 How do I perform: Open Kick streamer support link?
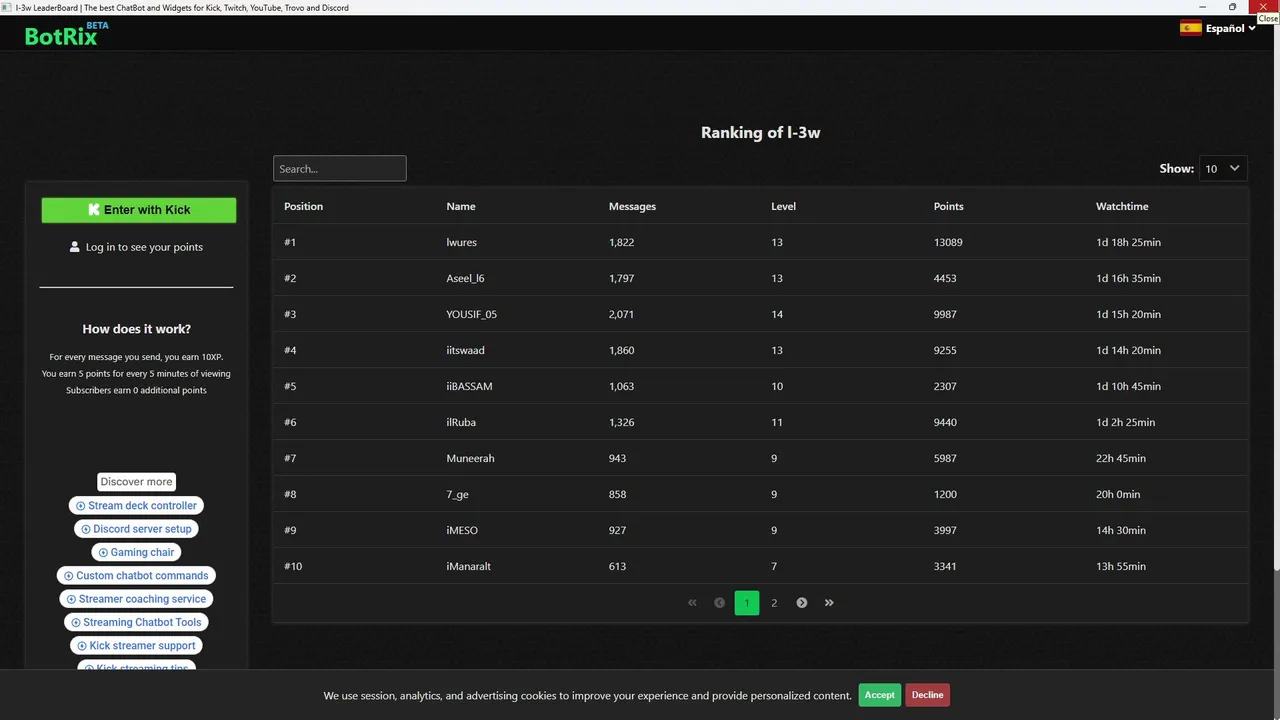pyautogui.click(x=136, y=646)
